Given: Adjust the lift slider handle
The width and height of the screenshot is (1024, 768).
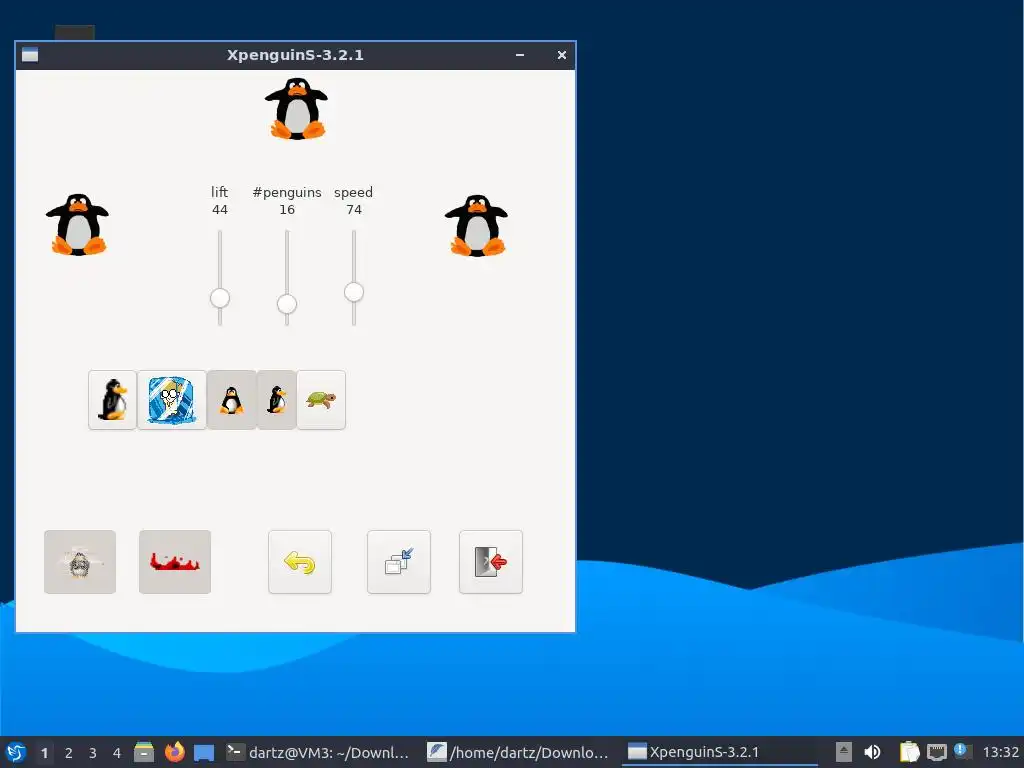Looking at the screenshot, I should coord(220,298).
